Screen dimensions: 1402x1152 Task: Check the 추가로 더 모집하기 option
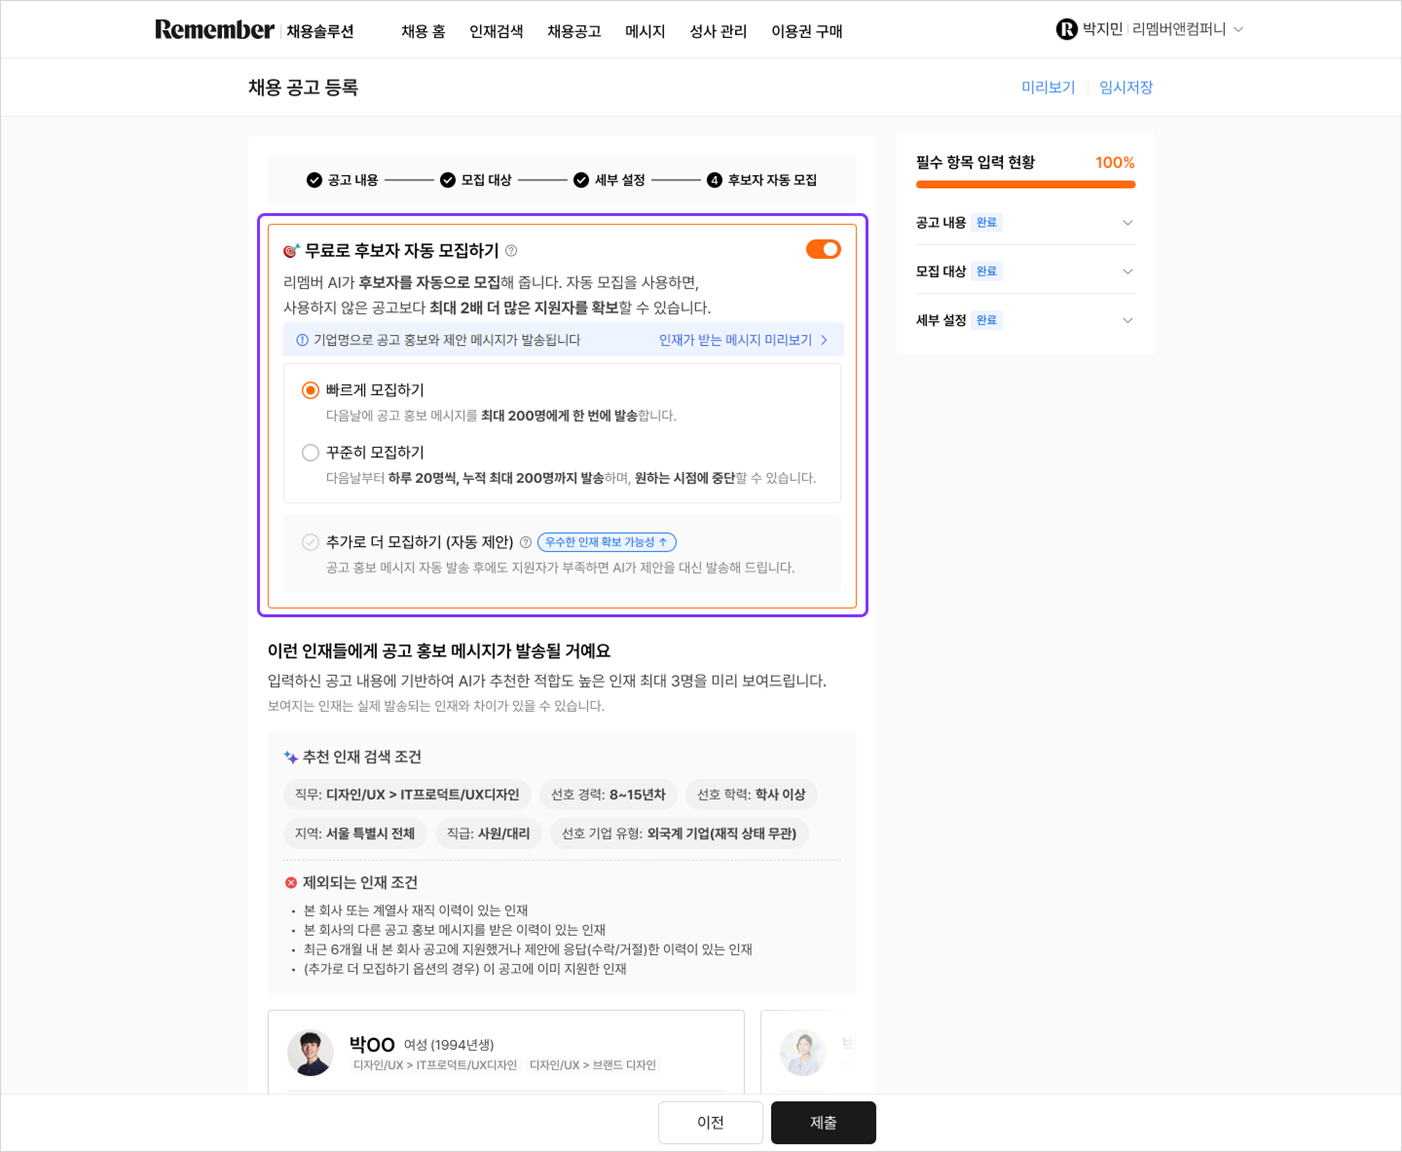click(x=311, y=542)
